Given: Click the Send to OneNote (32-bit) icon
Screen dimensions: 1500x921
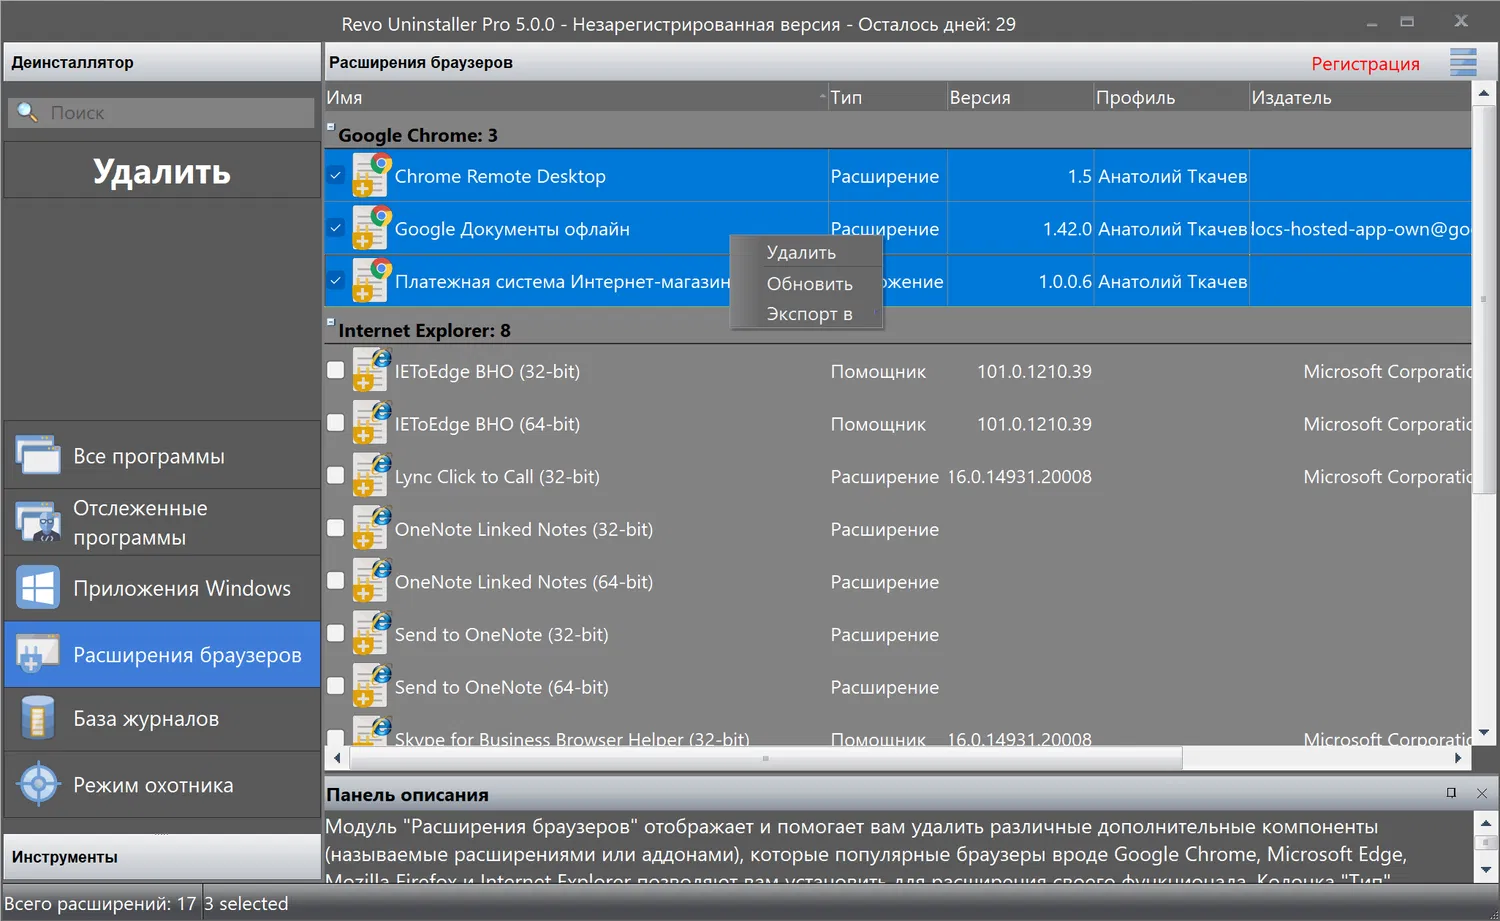Looking at the screenshot, I should point(371,634).
